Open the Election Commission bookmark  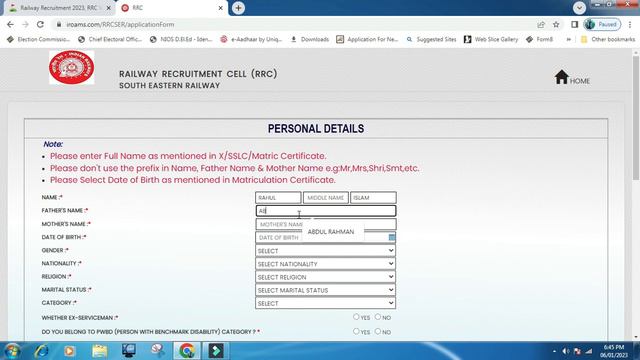pyautogui.click(x=38, y=39)
